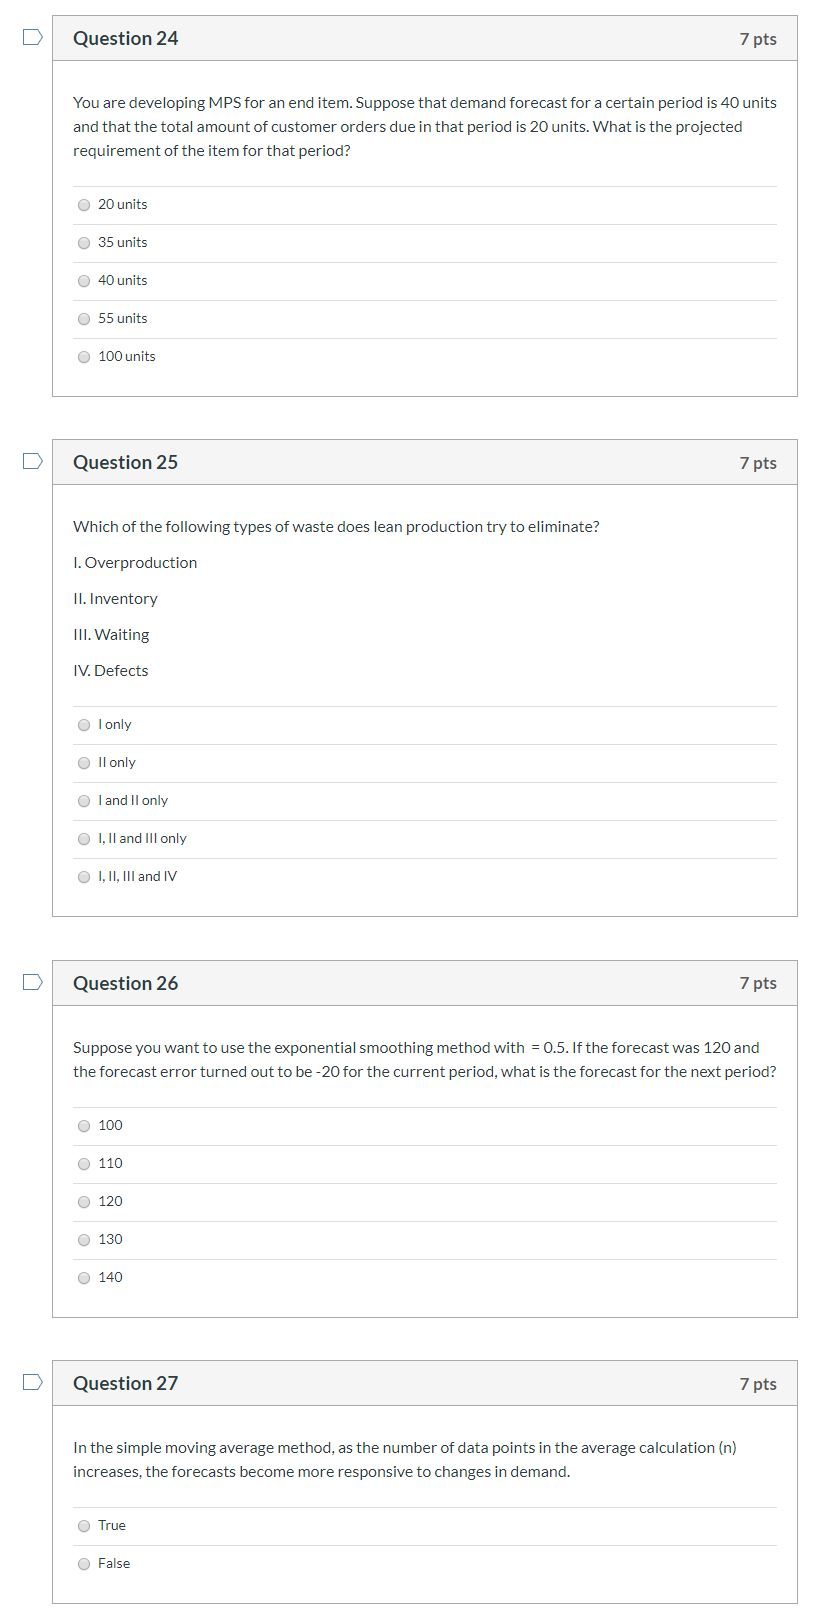Pick 100 units in Question 24
The image size is (840, 1622).
click(84, 356)
